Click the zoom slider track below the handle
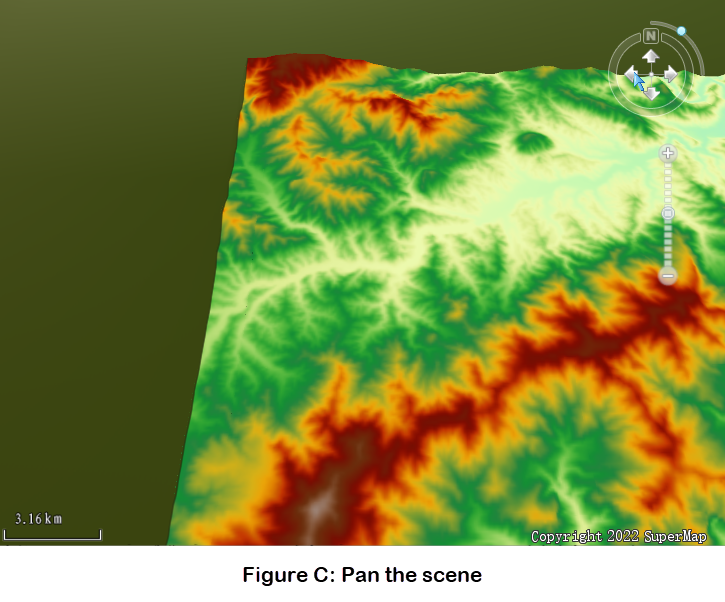 pyautogui.click(x=668, y=245)
